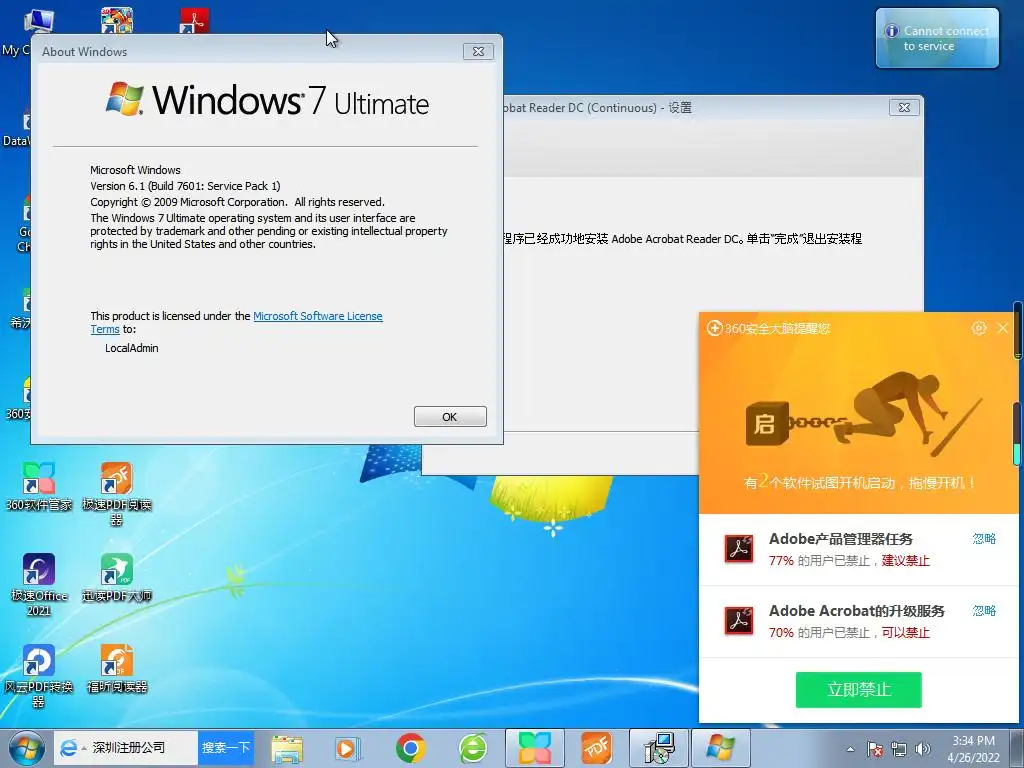Click the LocalAdmin licensee name
This screenshot has height=768, width=1024.
(132, 348)
